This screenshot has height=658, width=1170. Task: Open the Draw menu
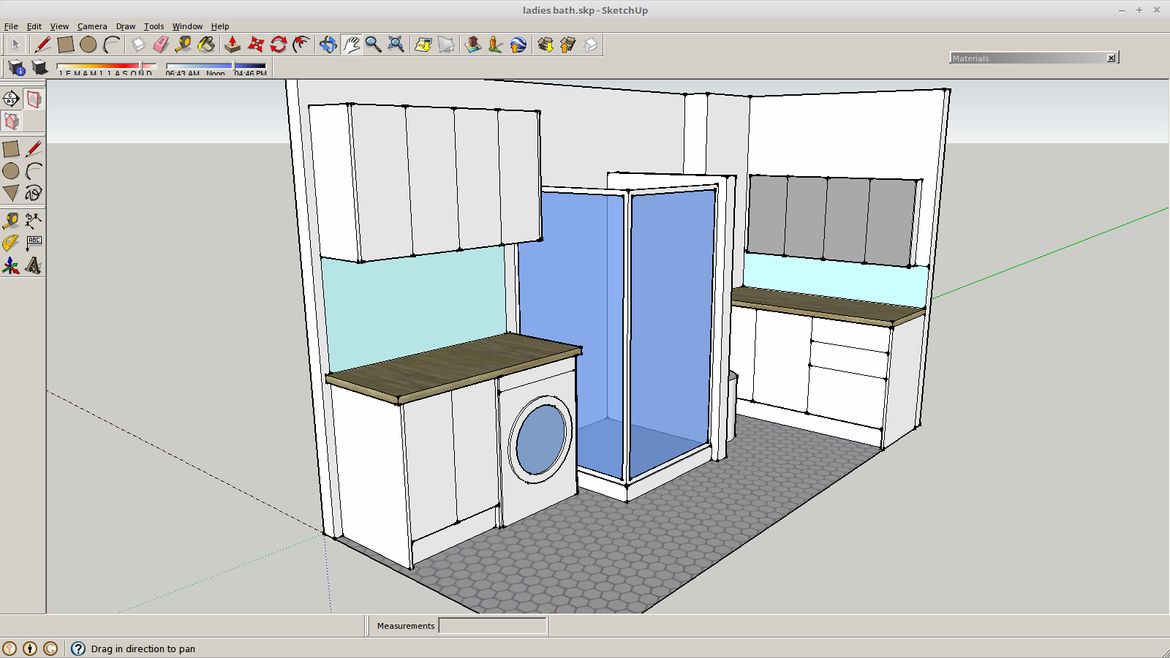click(x=125, y=26)
